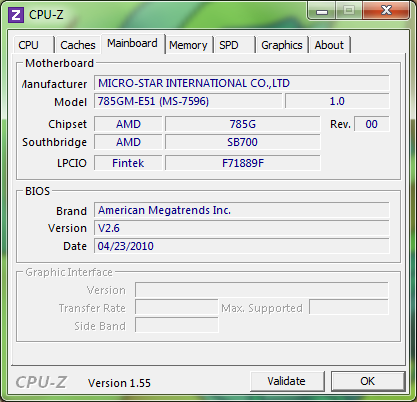Click the LPCIO label
The image size is (417, 402).
pyautogui.click(x=72, y=163)
